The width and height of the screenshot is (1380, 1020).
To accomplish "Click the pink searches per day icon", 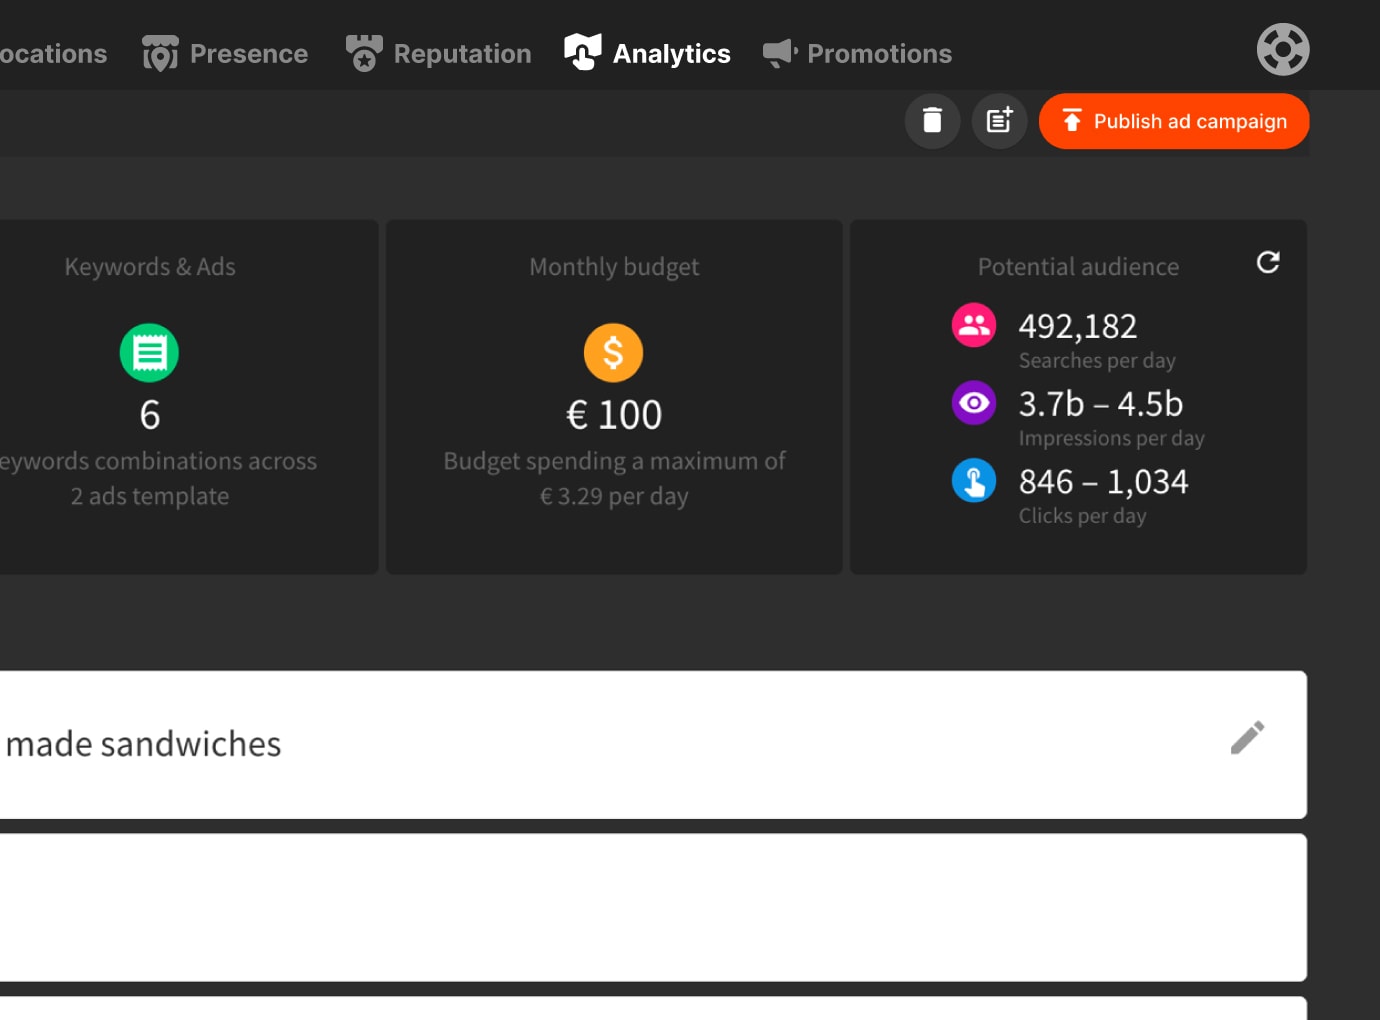I will tap(973, 325).
